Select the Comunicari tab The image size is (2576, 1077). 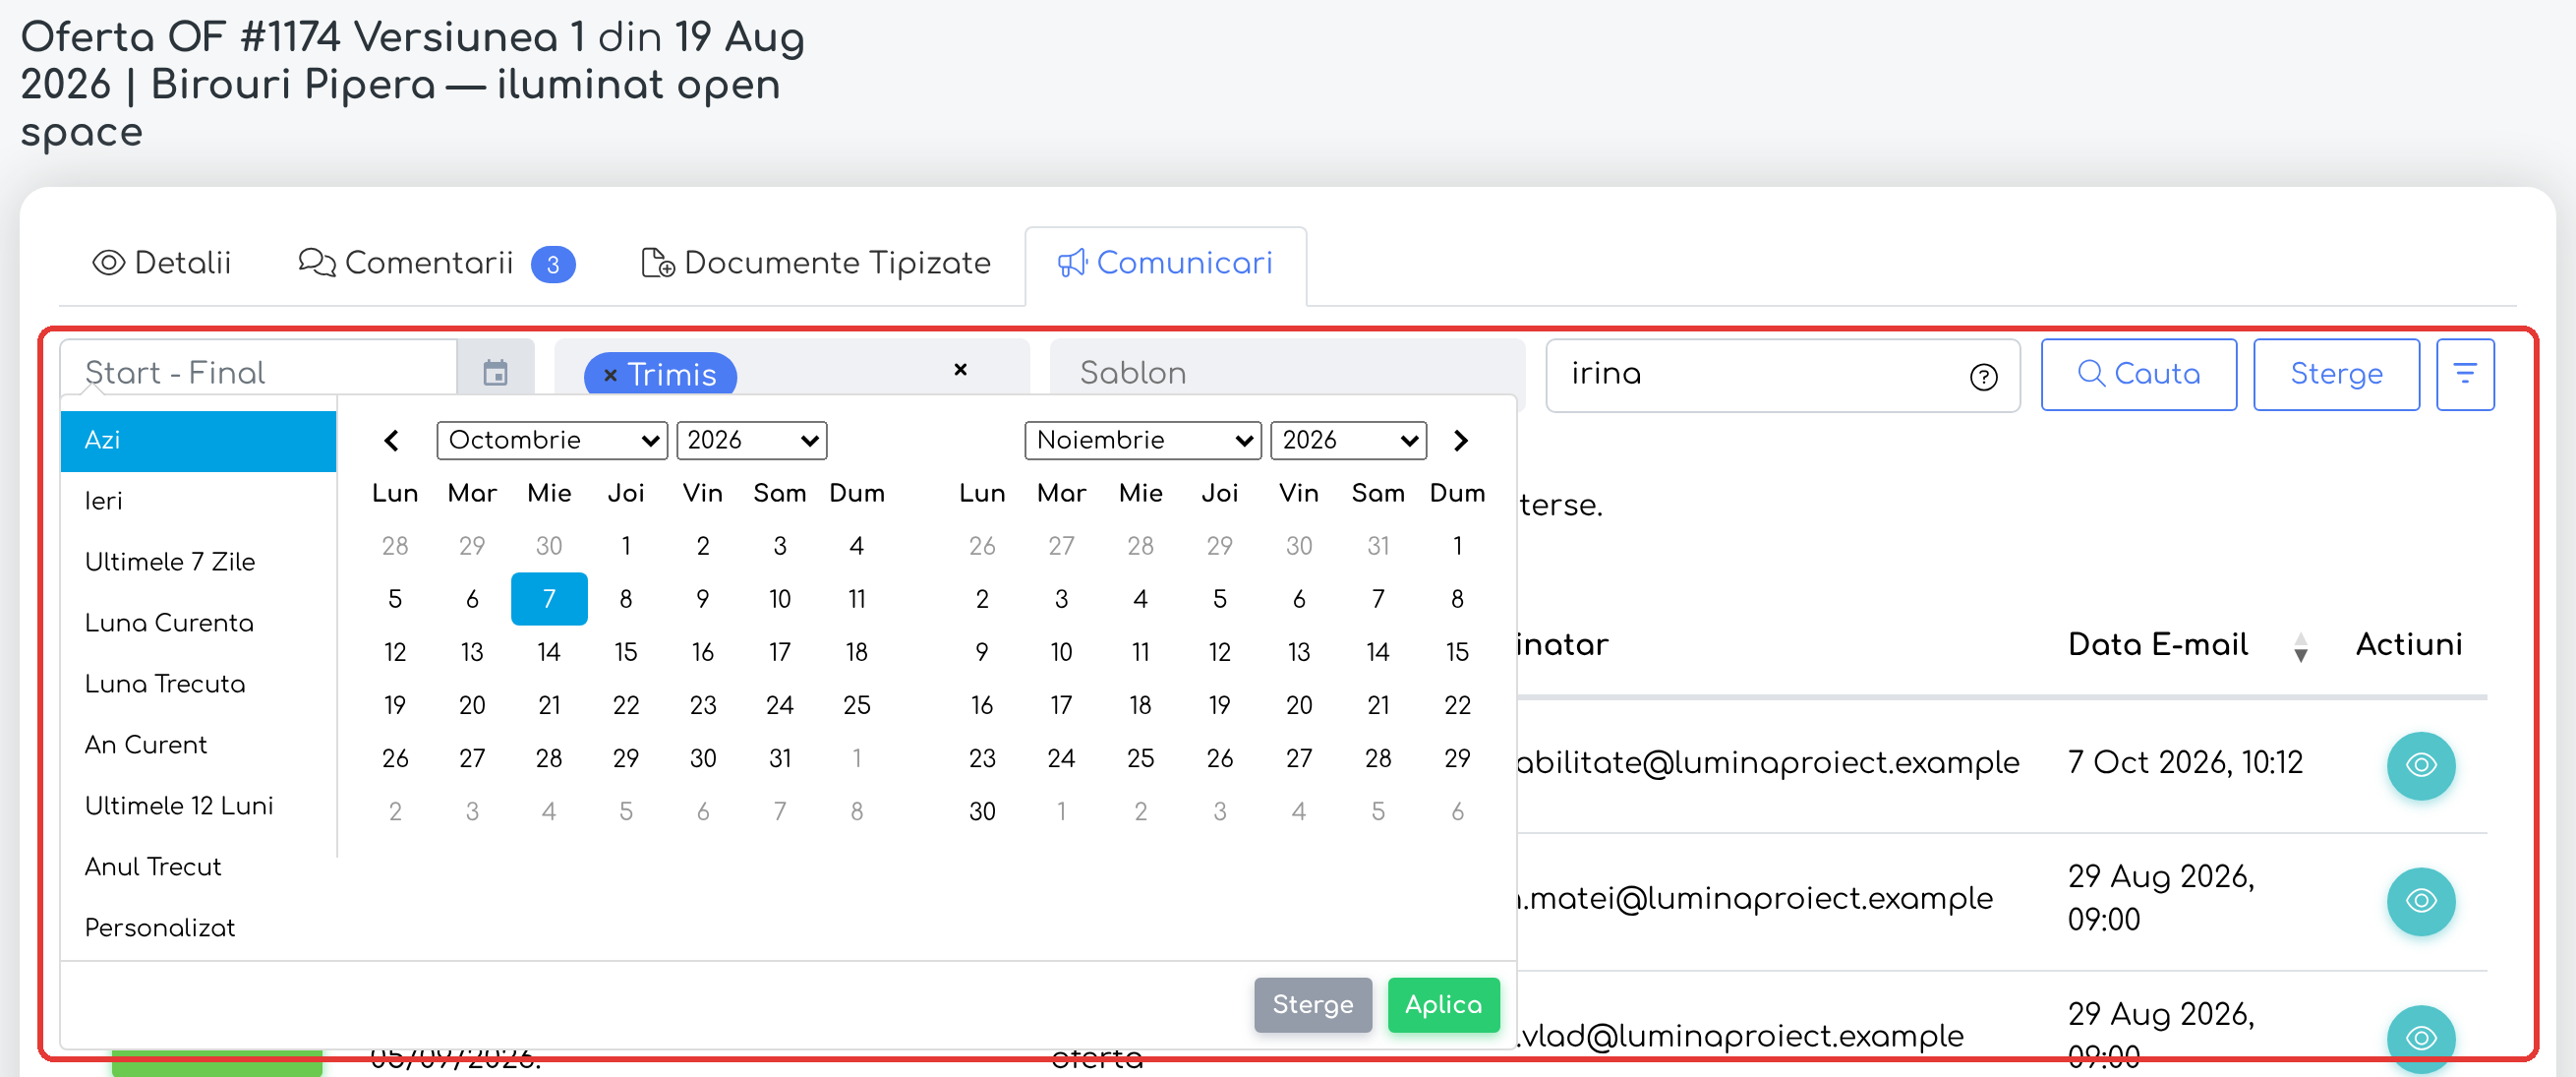point(1165,263)
